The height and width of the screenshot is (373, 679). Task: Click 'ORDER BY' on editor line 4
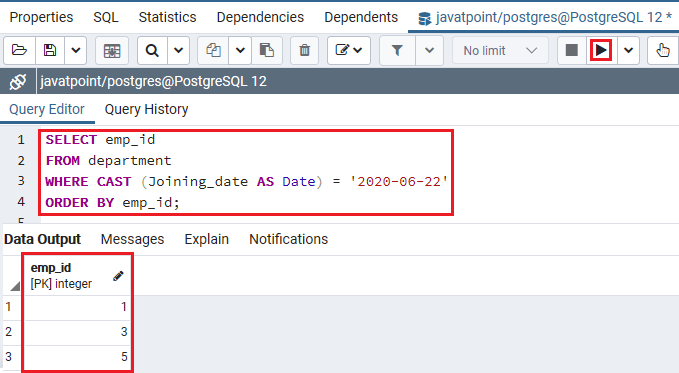point(80,203)
